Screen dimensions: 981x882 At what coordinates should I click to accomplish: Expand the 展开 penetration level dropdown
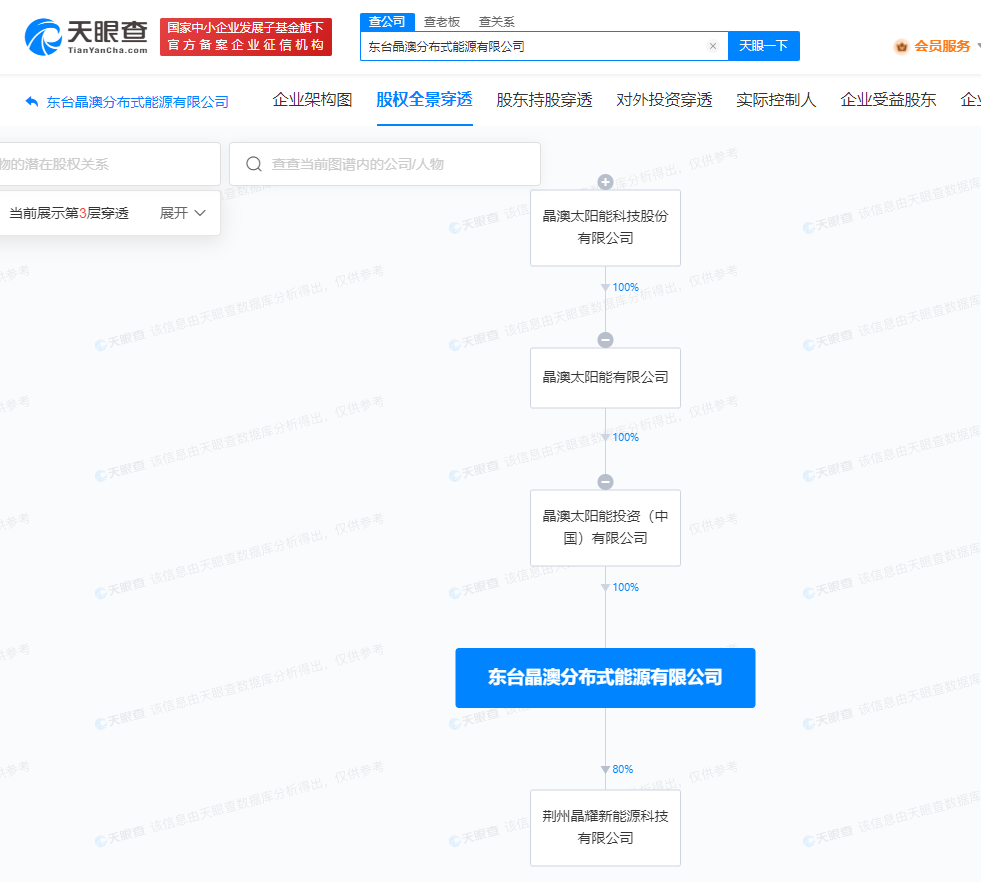[x=183, y=213]
